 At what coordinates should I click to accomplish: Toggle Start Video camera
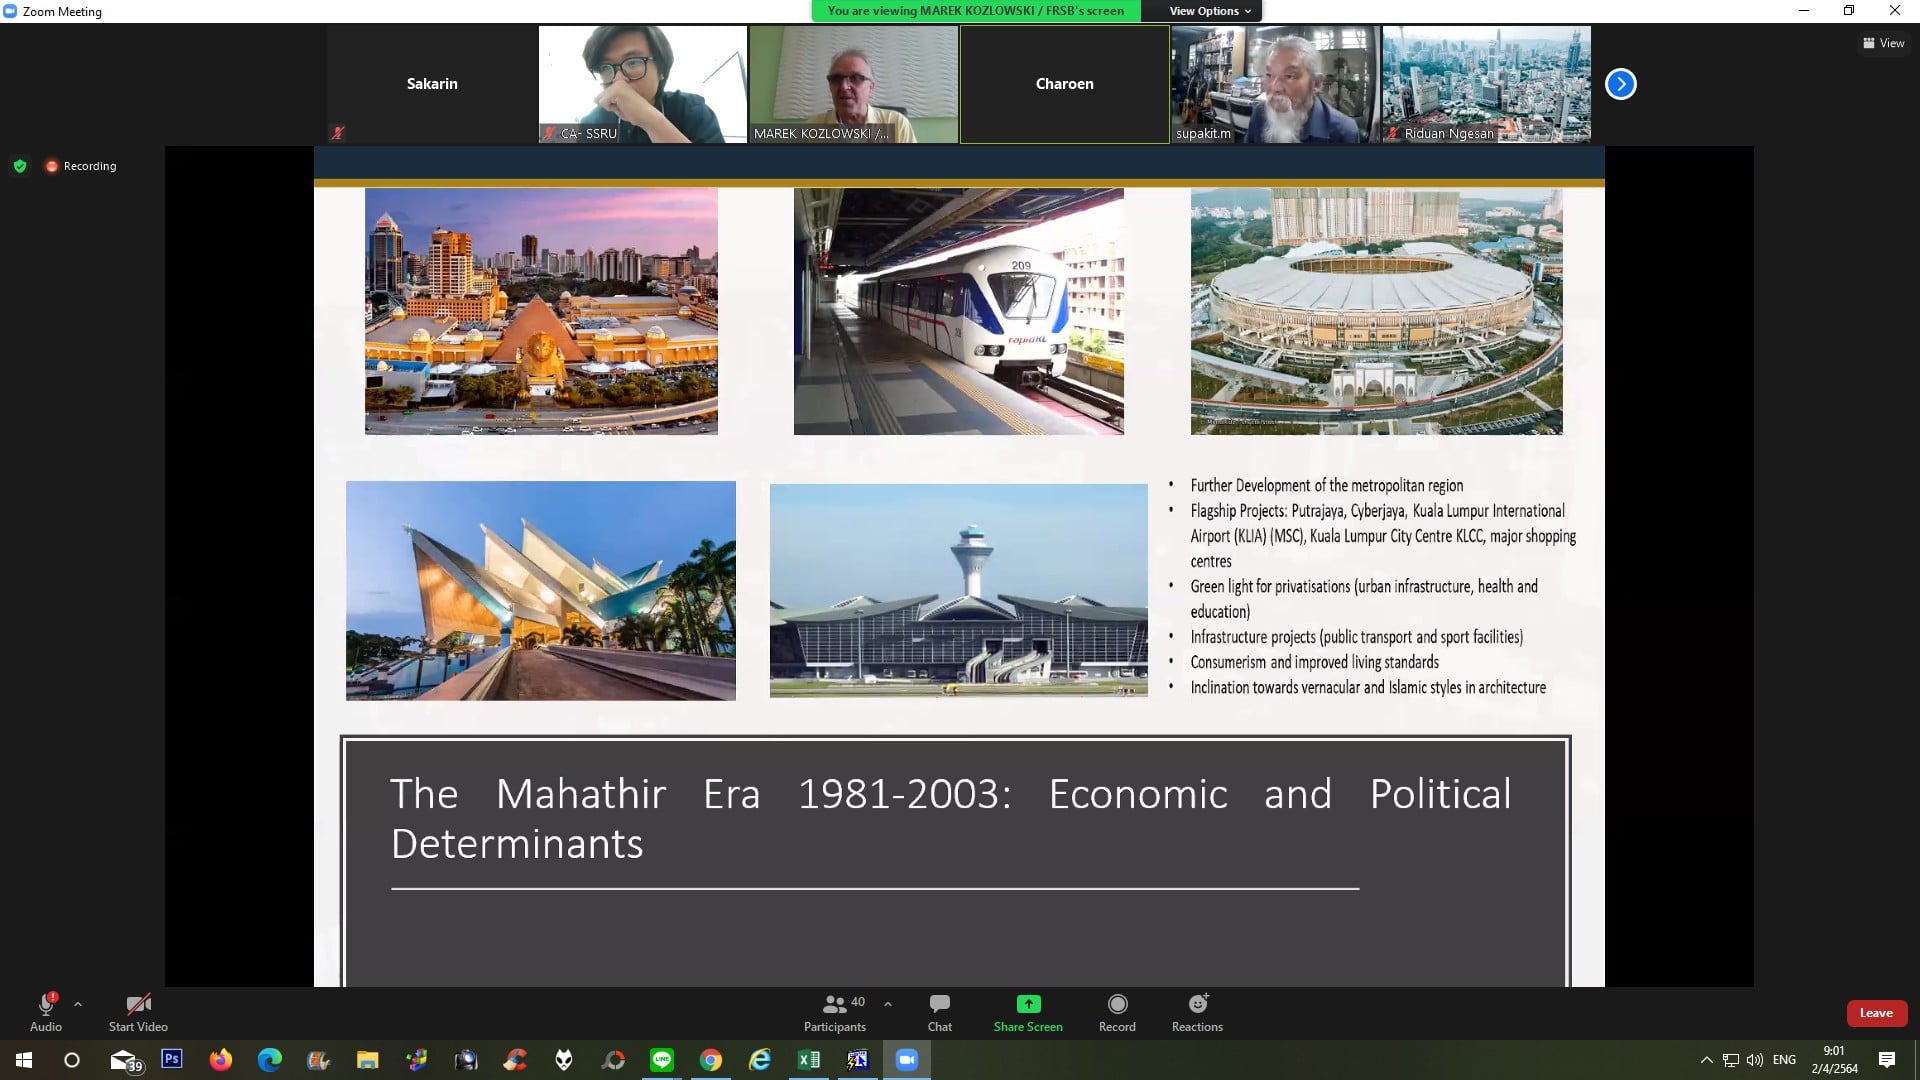point(138,1005)
